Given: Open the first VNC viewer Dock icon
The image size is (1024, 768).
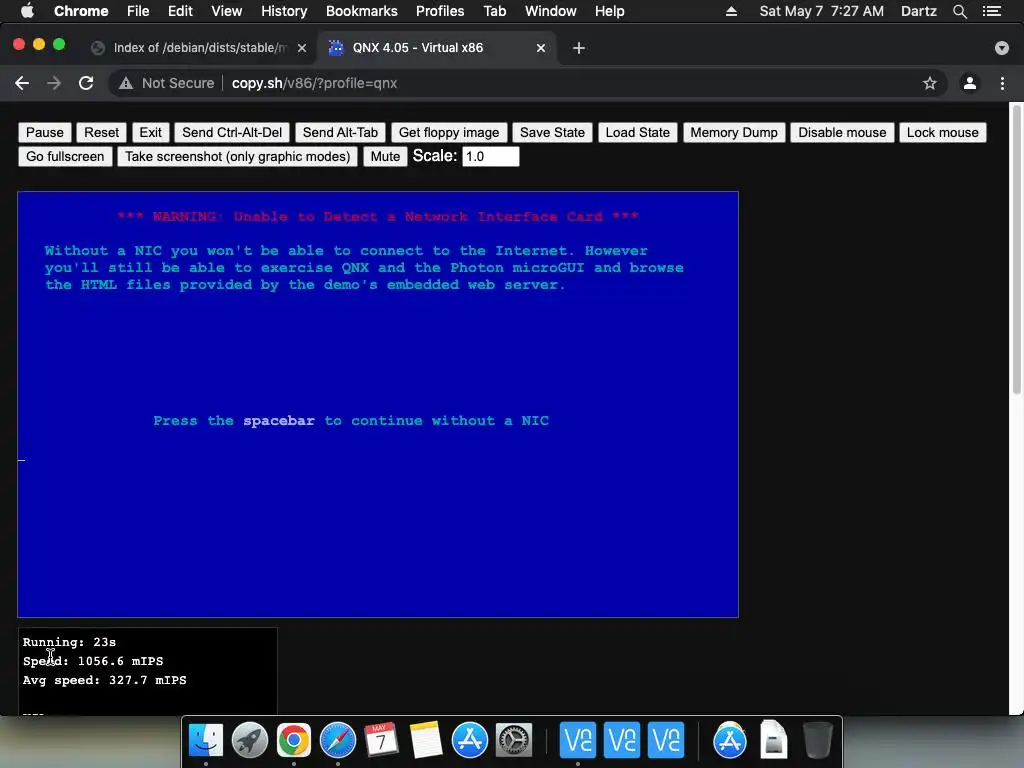Looking at the screenshot, I should [x=578, y=740].
